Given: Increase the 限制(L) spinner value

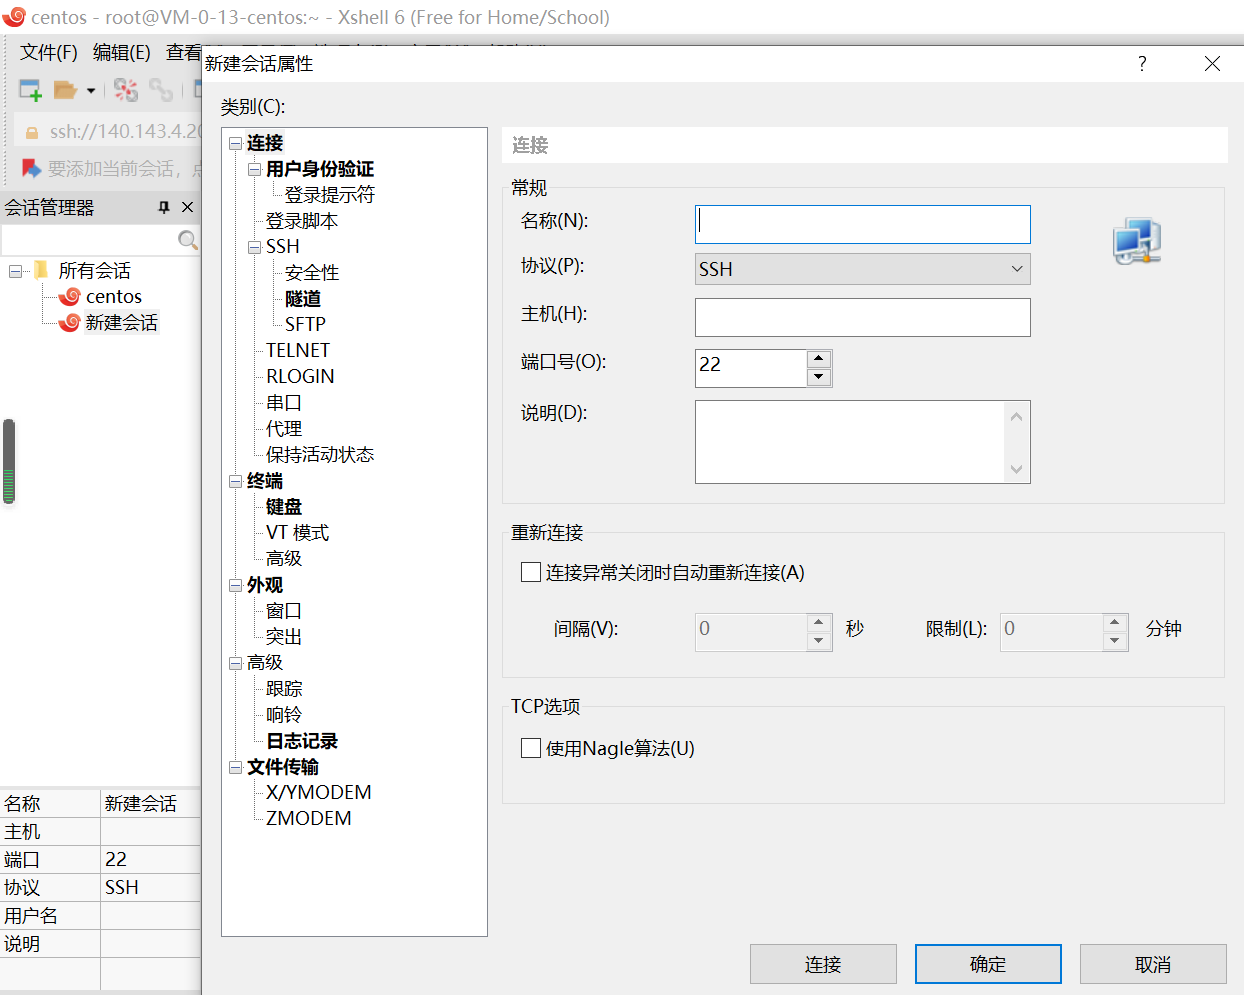Looking at the screenshot, I should coord(1115,622).
